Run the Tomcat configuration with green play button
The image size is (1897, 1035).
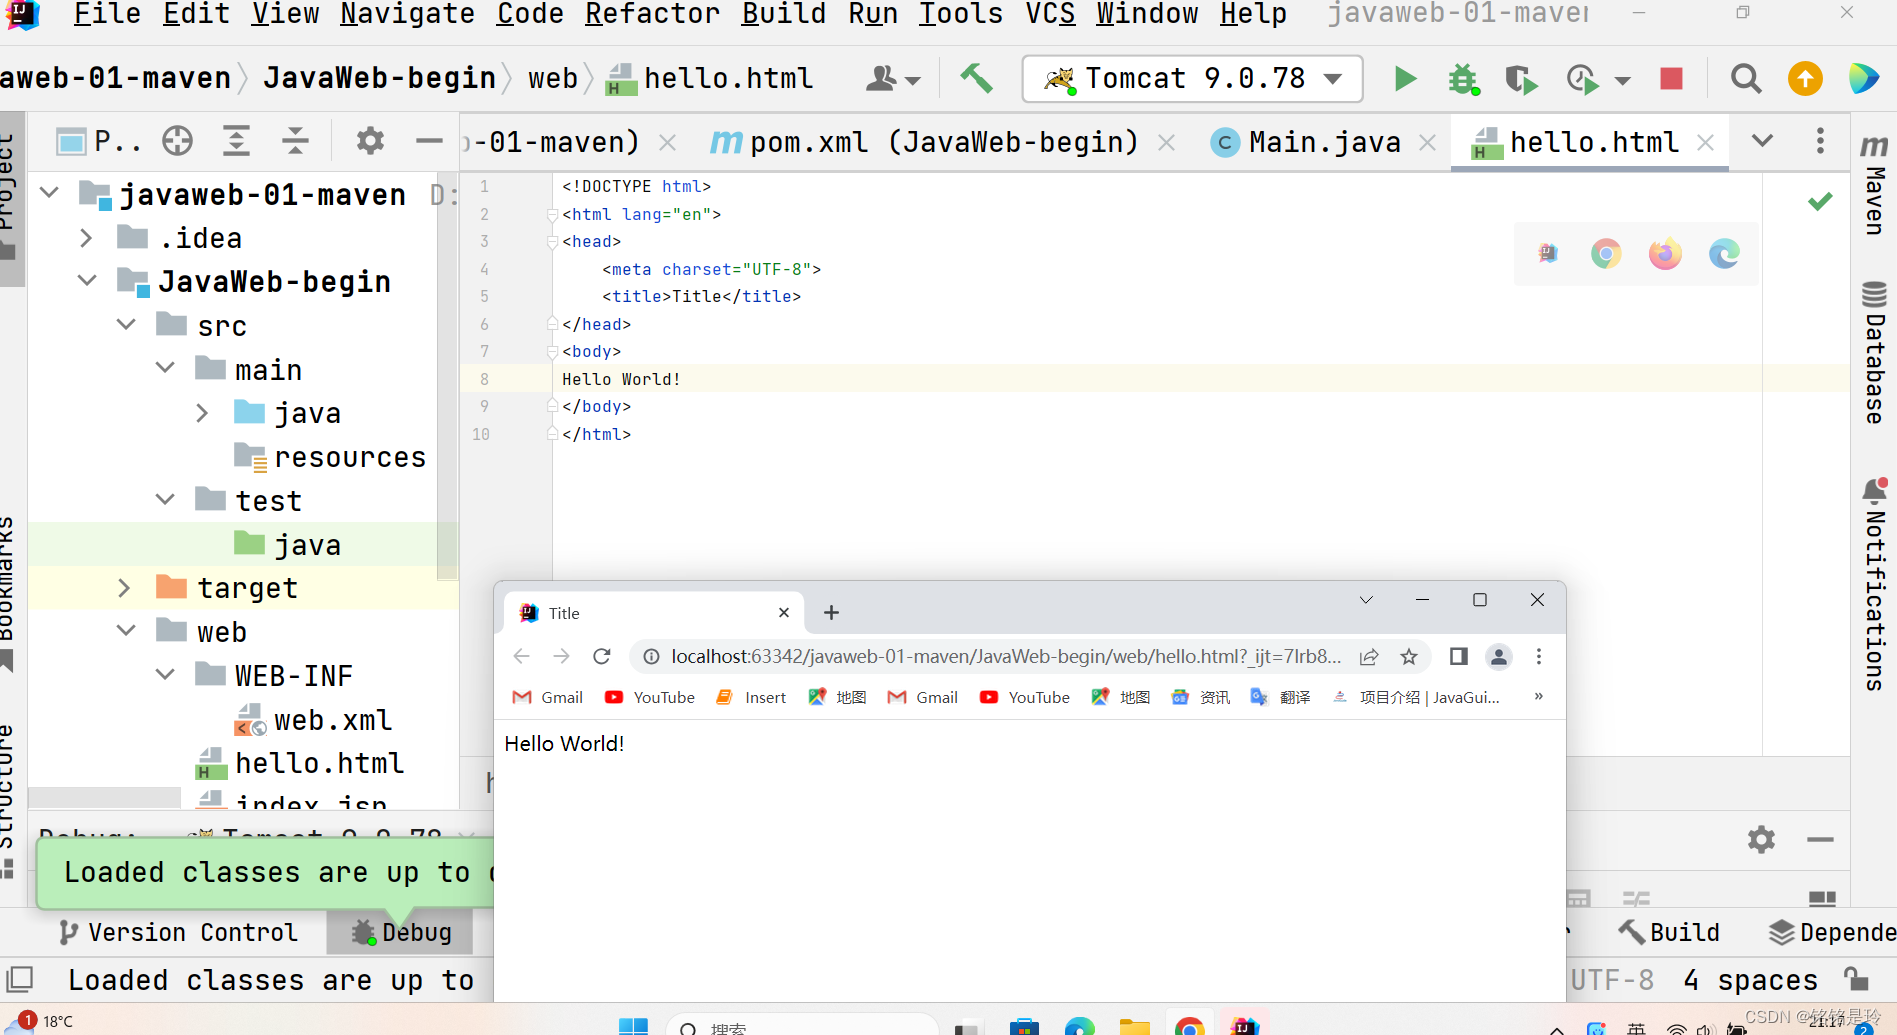(1405, 78)
